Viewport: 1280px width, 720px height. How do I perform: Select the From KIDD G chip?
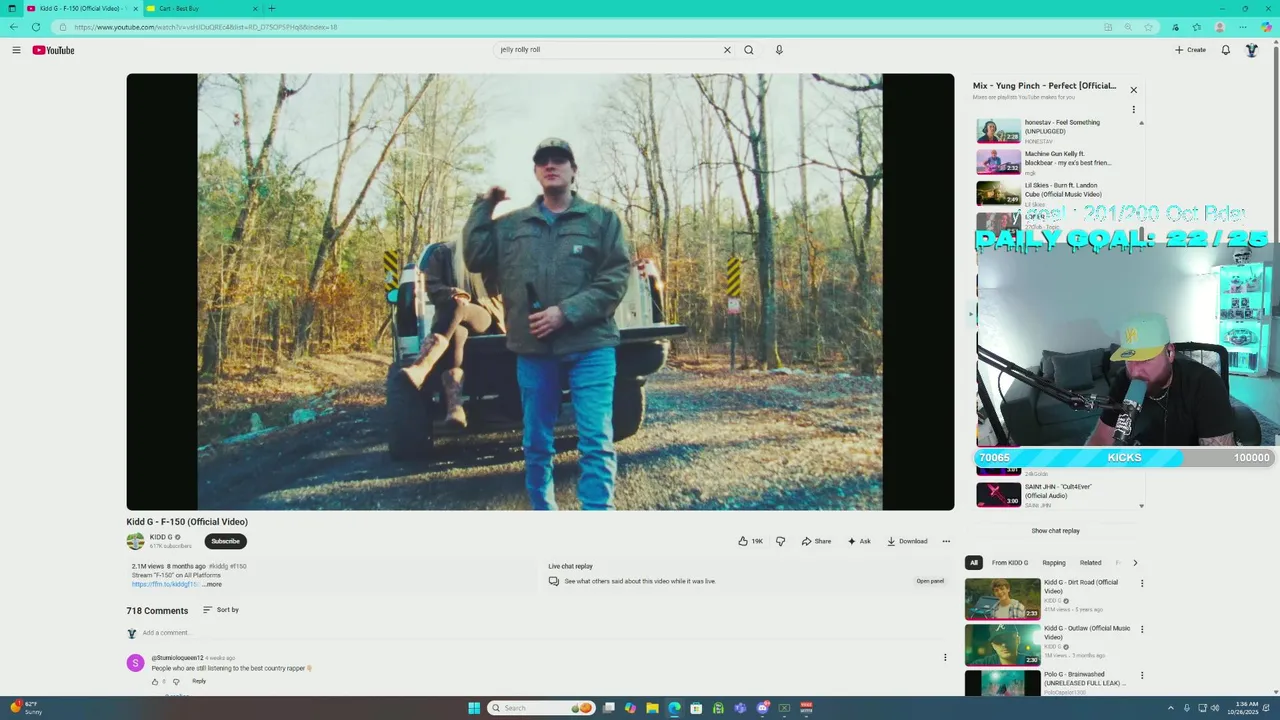tap(1010, 563)
